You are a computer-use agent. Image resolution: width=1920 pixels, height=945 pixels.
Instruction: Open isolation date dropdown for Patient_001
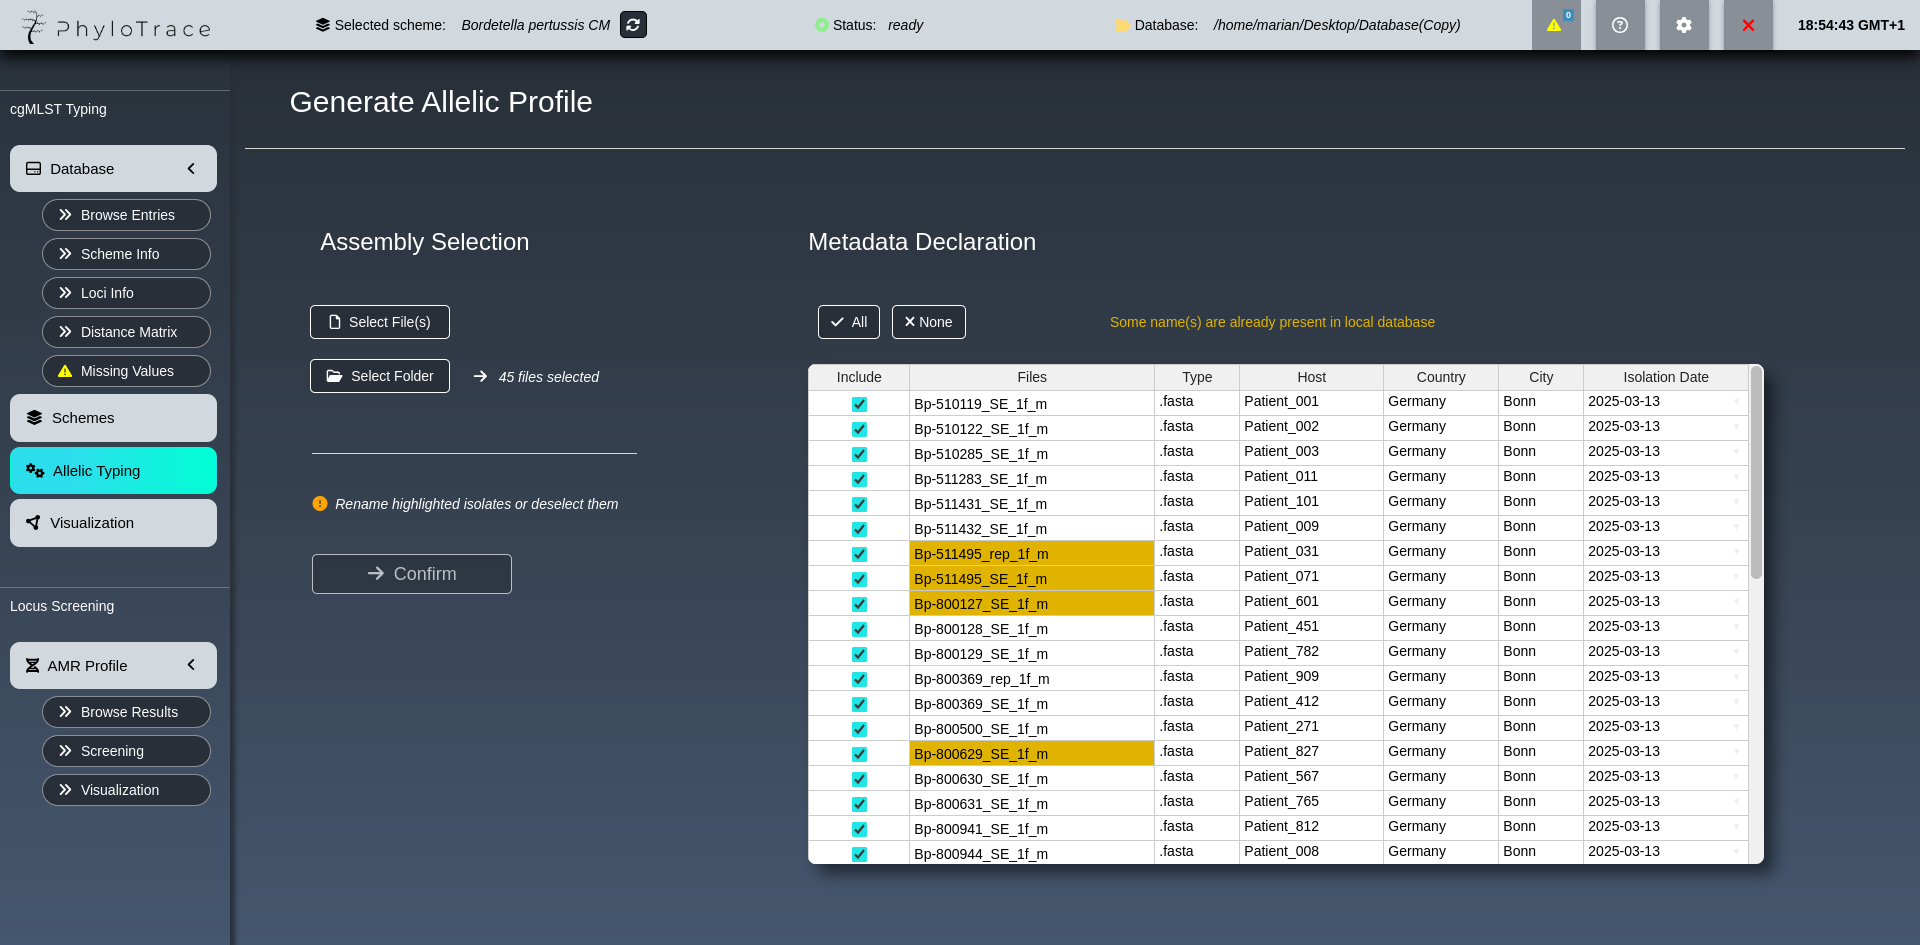click(x=1736, y=402)
